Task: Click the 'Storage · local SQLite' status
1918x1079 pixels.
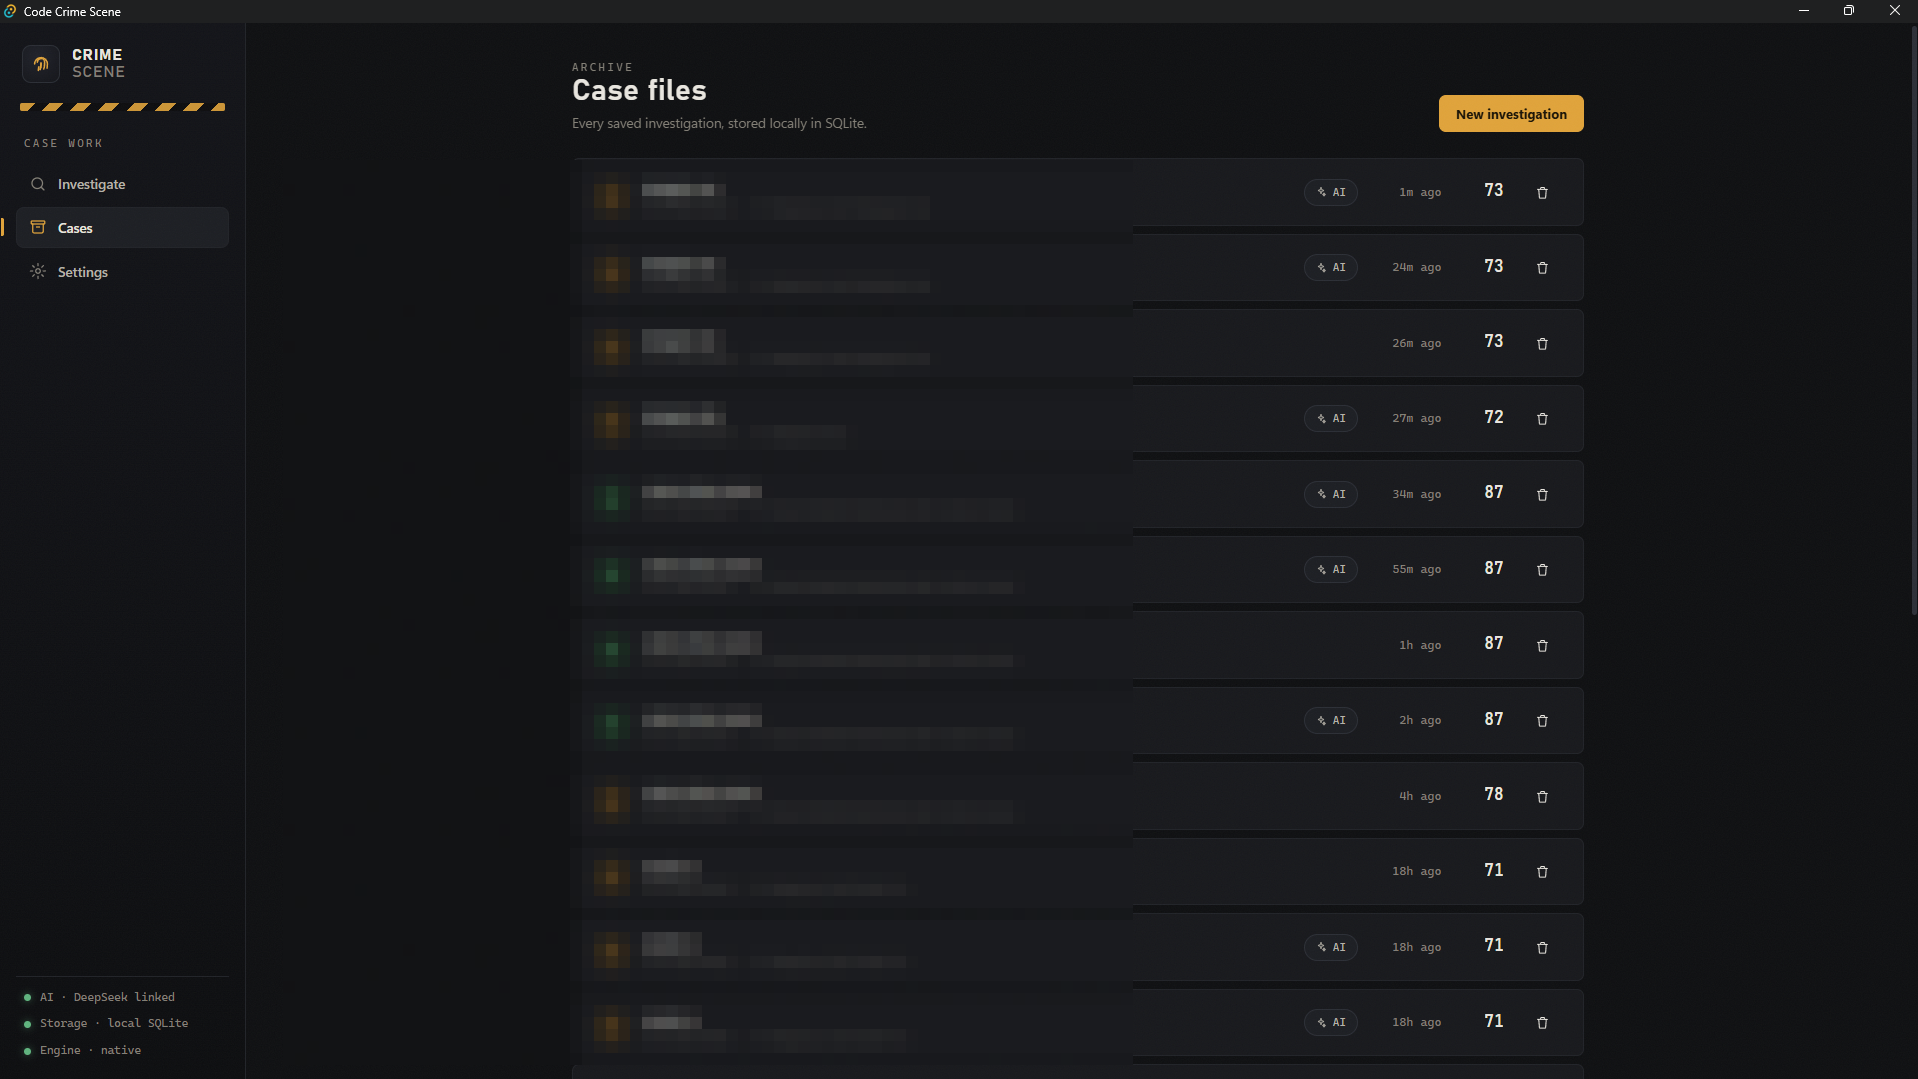Action: point(106,1023)
